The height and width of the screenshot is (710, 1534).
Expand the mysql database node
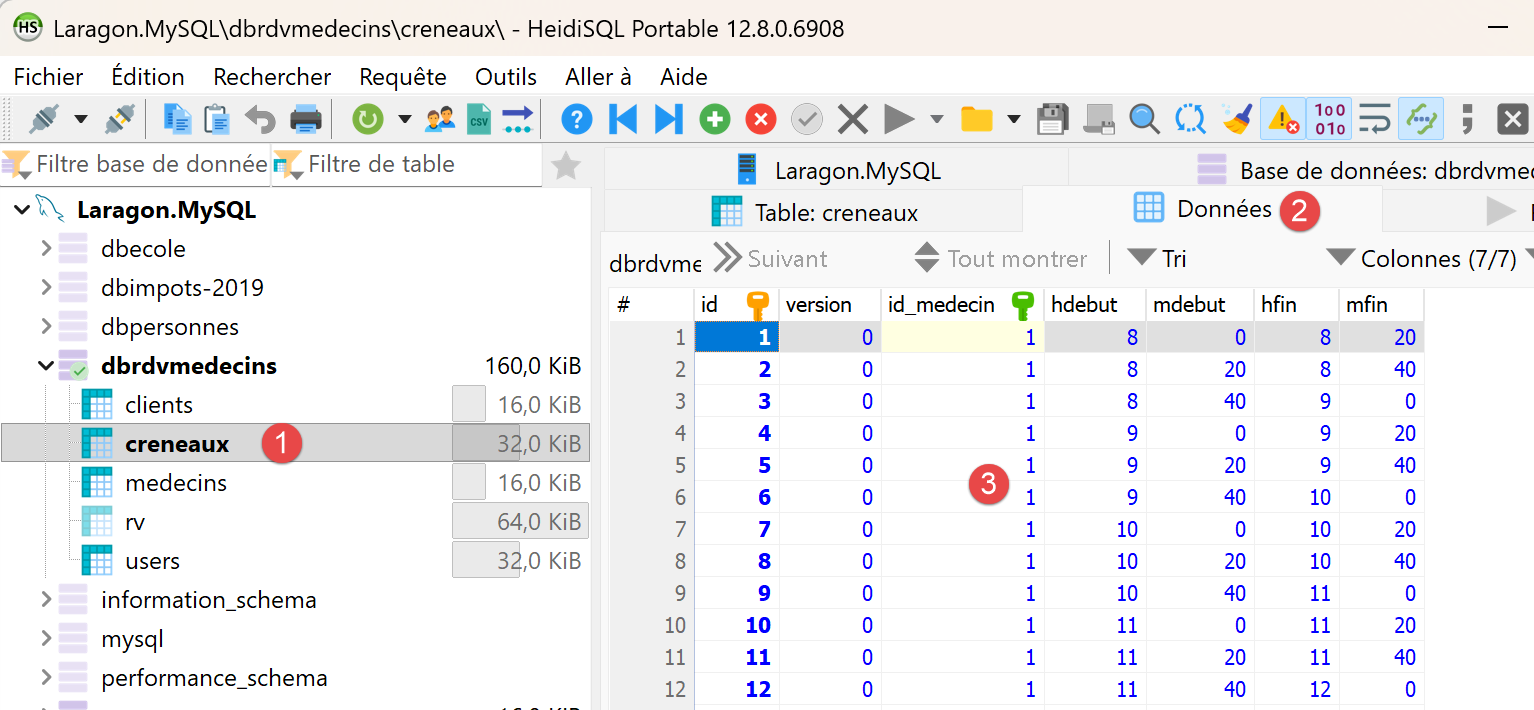pyautogui.click(x=46, y=639)
